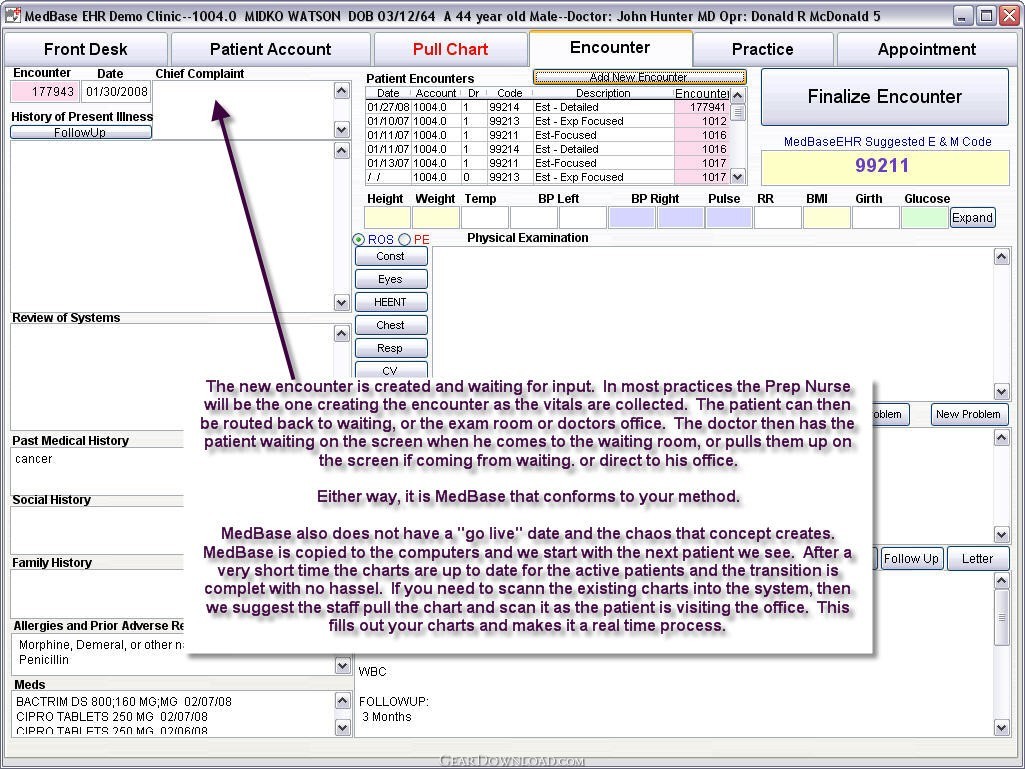The height and width of the screenshot is (769, 1025).
Task: Click the Chest system button
Action: tap(391, 325)
